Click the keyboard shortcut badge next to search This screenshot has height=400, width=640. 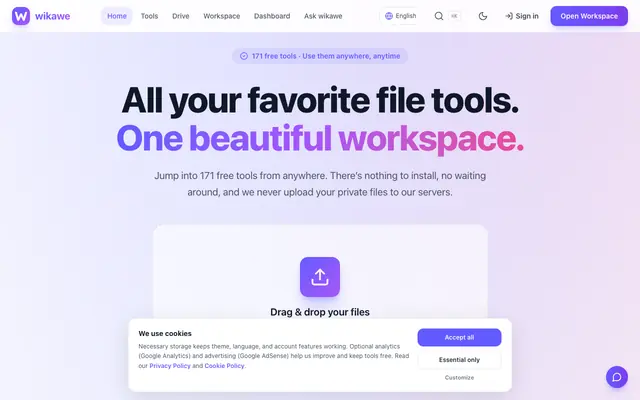(x=454, y=16)
